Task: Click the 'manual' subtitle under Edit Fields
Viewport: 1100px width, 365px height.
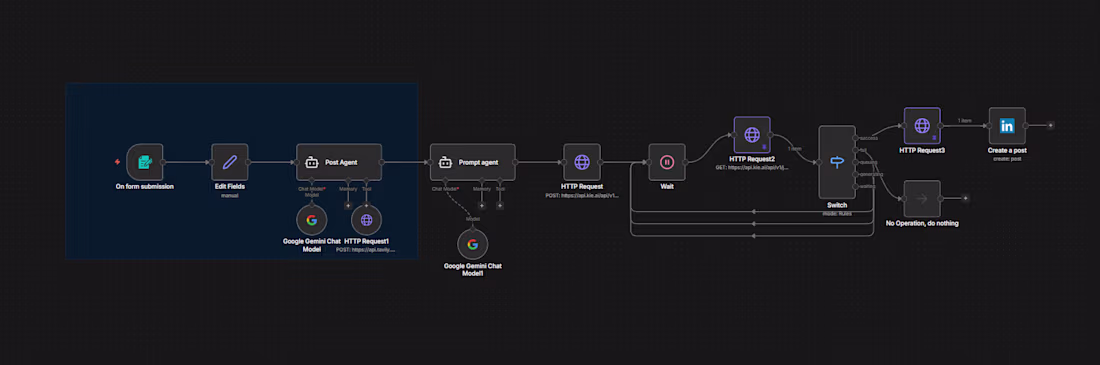Action: point(230,196)
